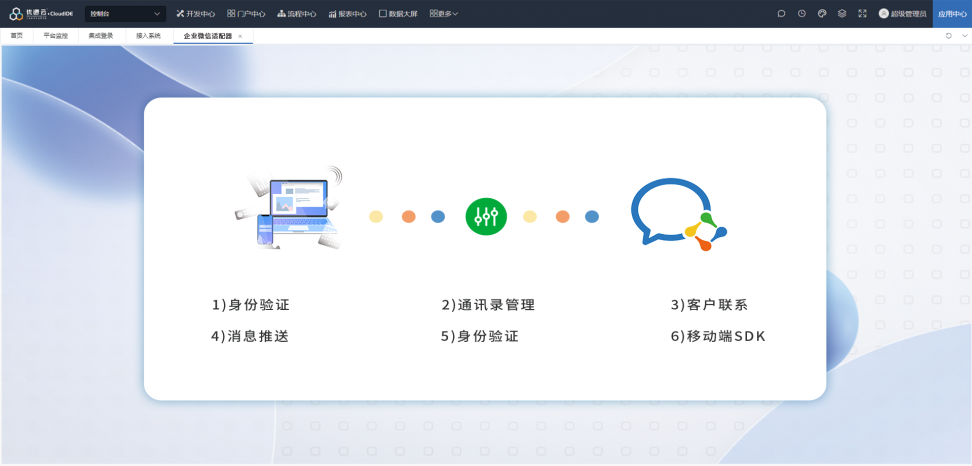
Task: Open the messages chat bubble icon
Action: (x=781, y=14)
